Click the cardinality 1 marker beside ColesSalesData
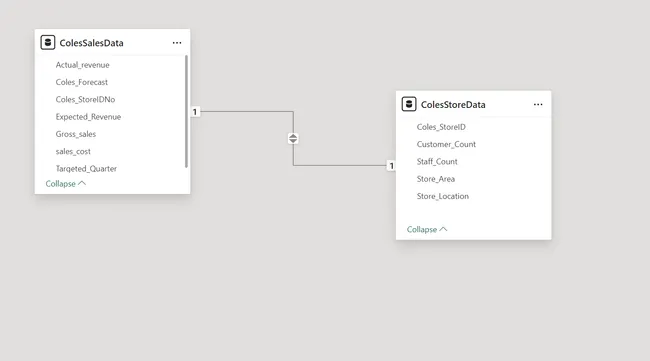Screen dimensions: 650x361 195,112
